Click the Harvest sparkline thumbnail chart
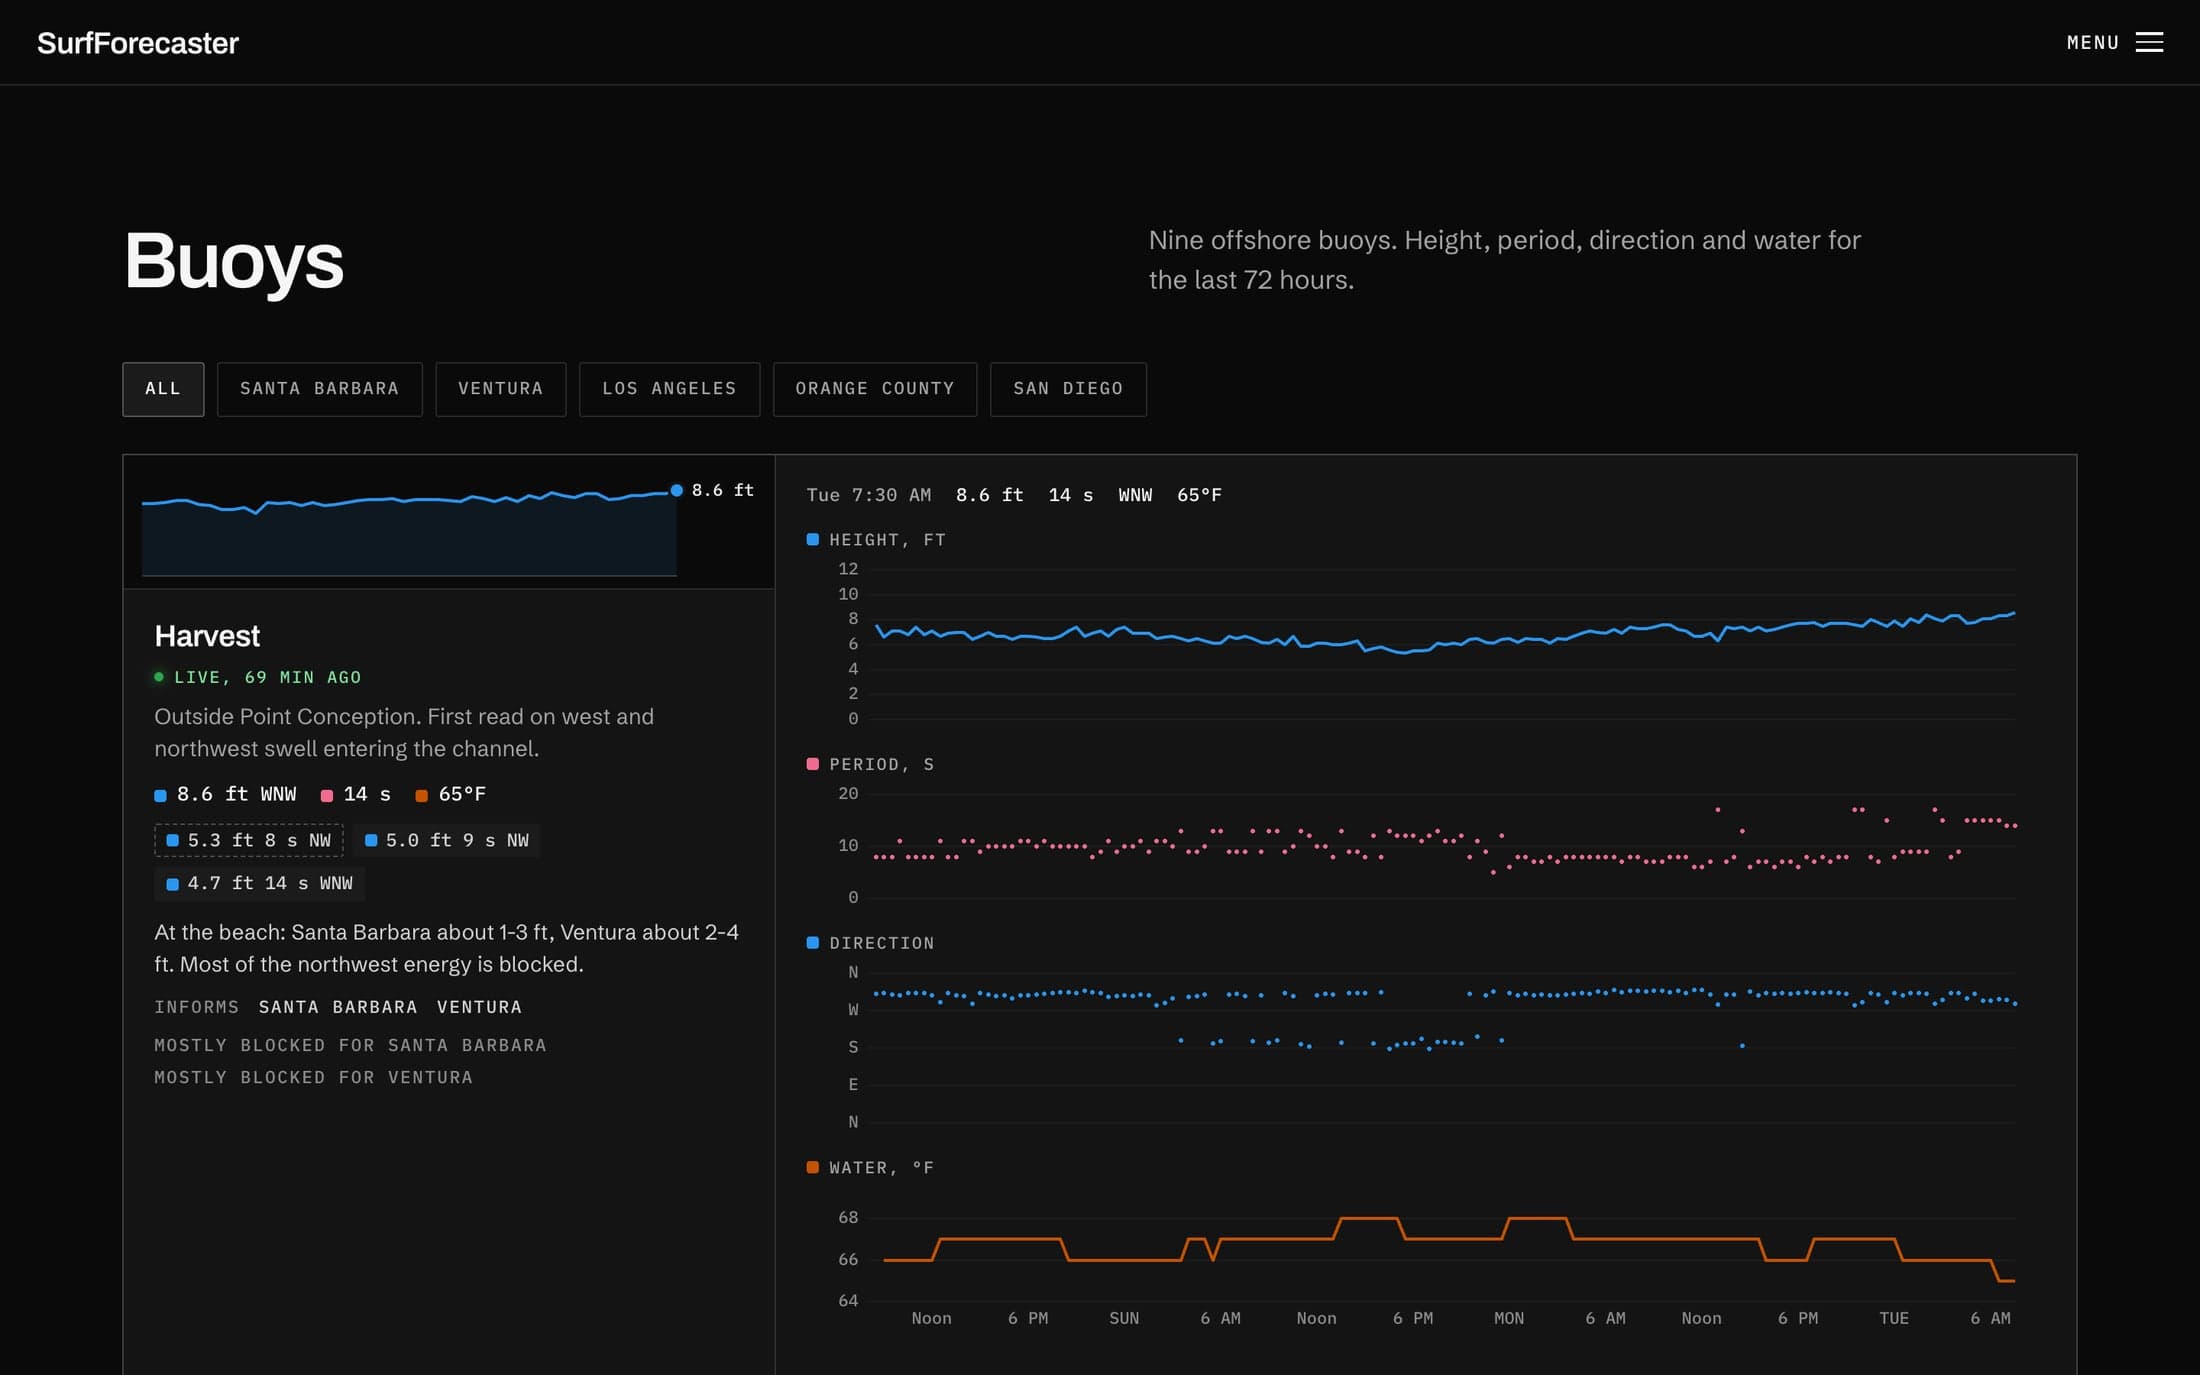This screenshot has height=1375, width=2200. (x=449, y=522)
